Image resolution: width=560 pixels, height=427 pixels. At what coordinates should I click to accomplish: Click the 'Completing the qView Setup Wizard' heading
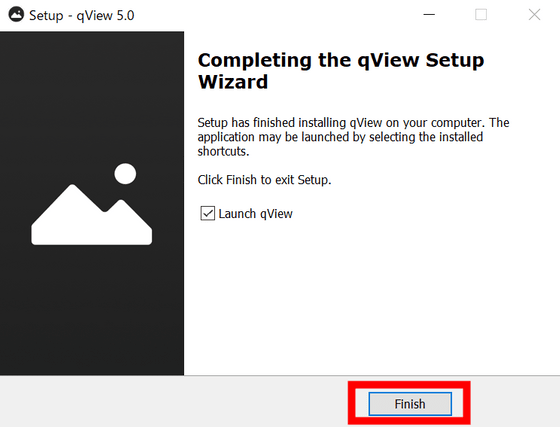(341, 71)
